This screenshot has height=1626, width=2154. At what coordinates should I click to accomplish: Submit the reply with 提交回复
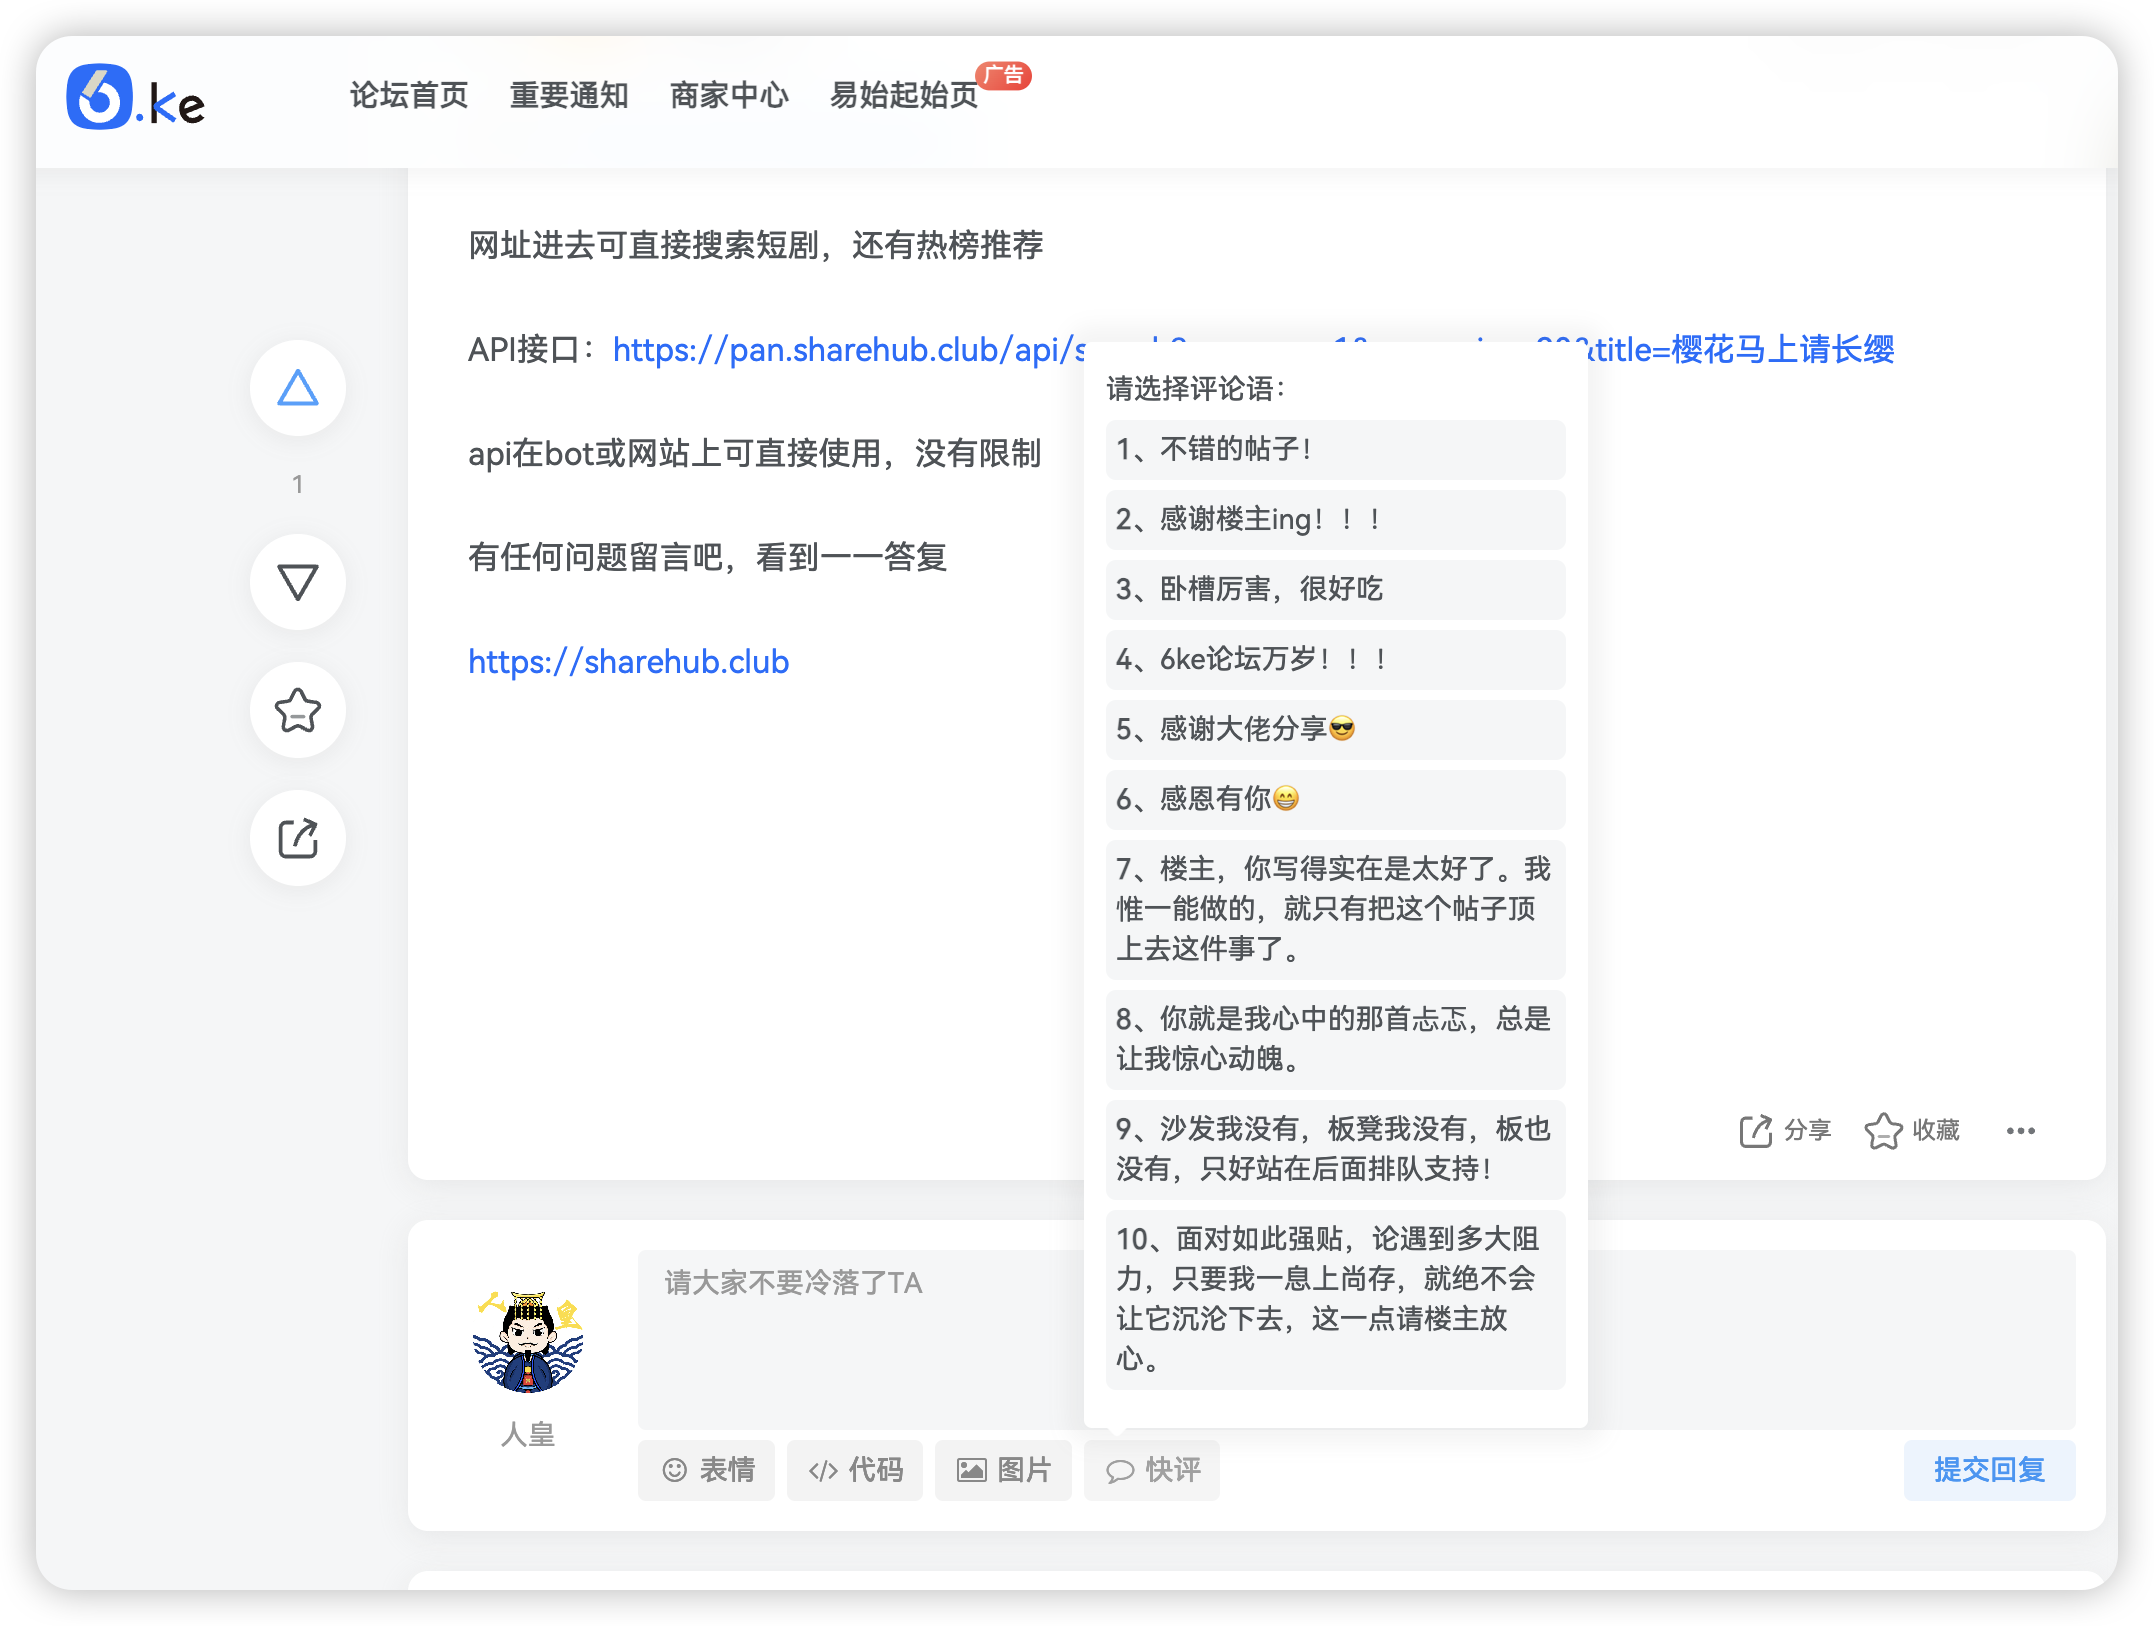click(x=1989, y=1470)
